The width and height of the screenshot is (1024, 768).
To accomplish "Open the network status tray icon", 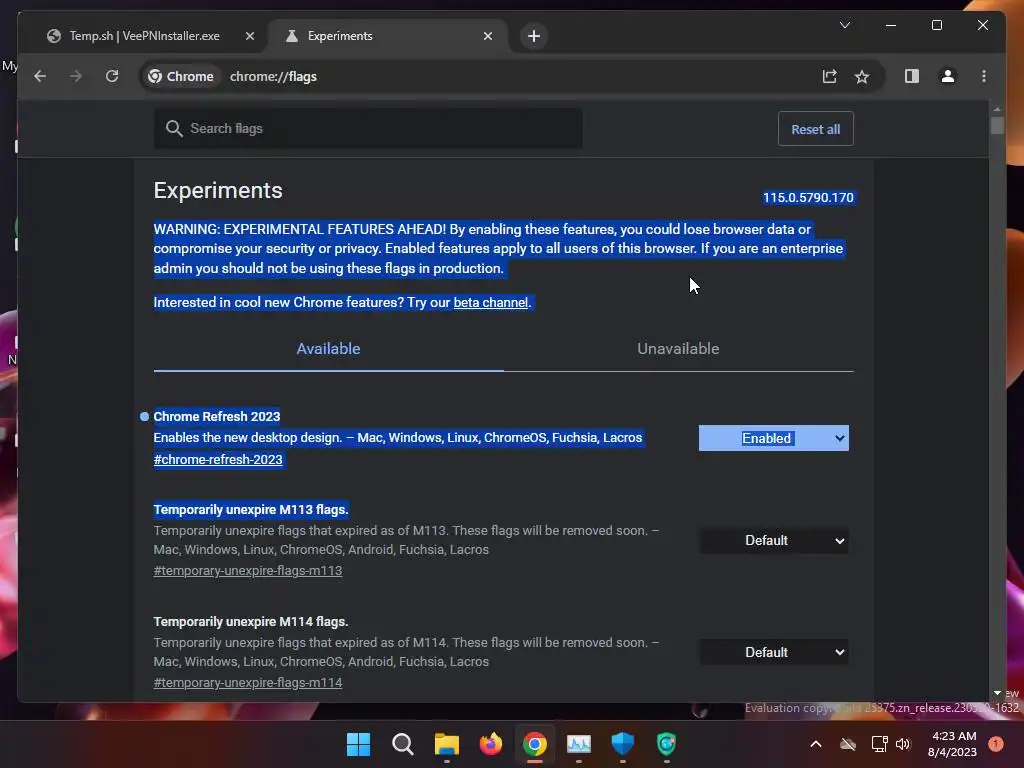I will coord(879,744).
